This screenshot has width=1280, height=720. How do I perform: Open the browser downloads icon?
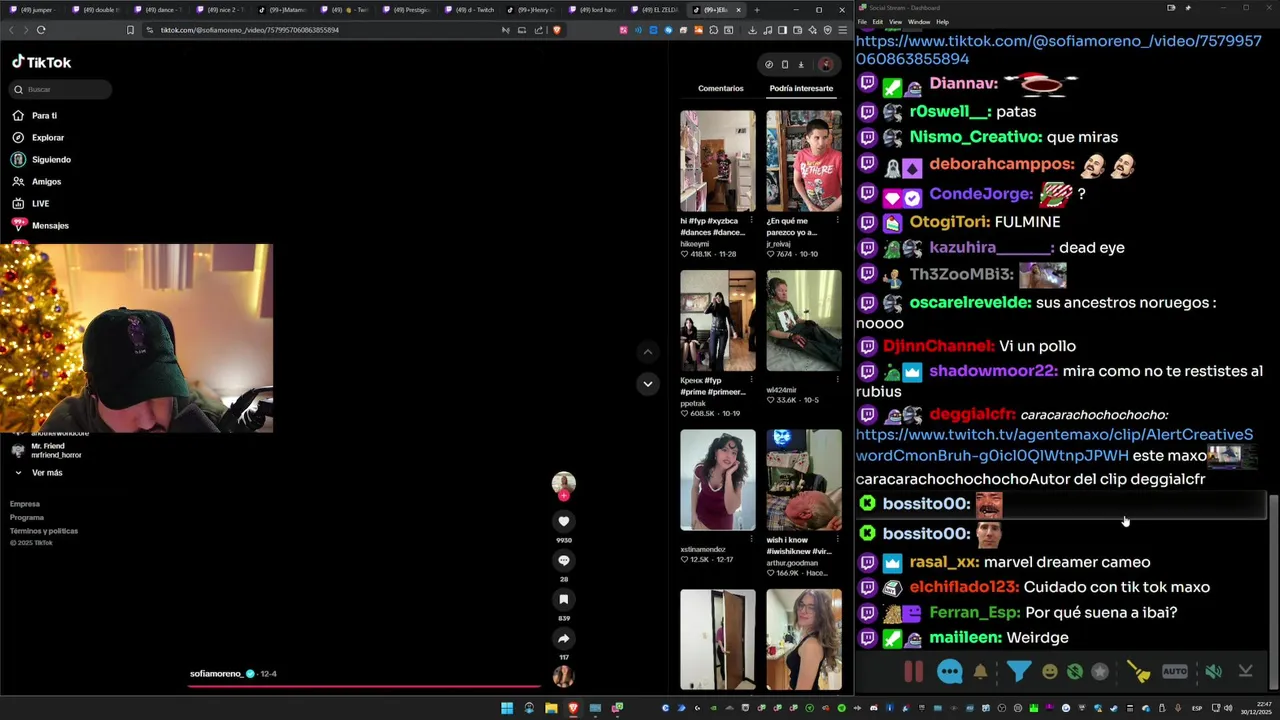pyautogui.click(x=752, y=30)
